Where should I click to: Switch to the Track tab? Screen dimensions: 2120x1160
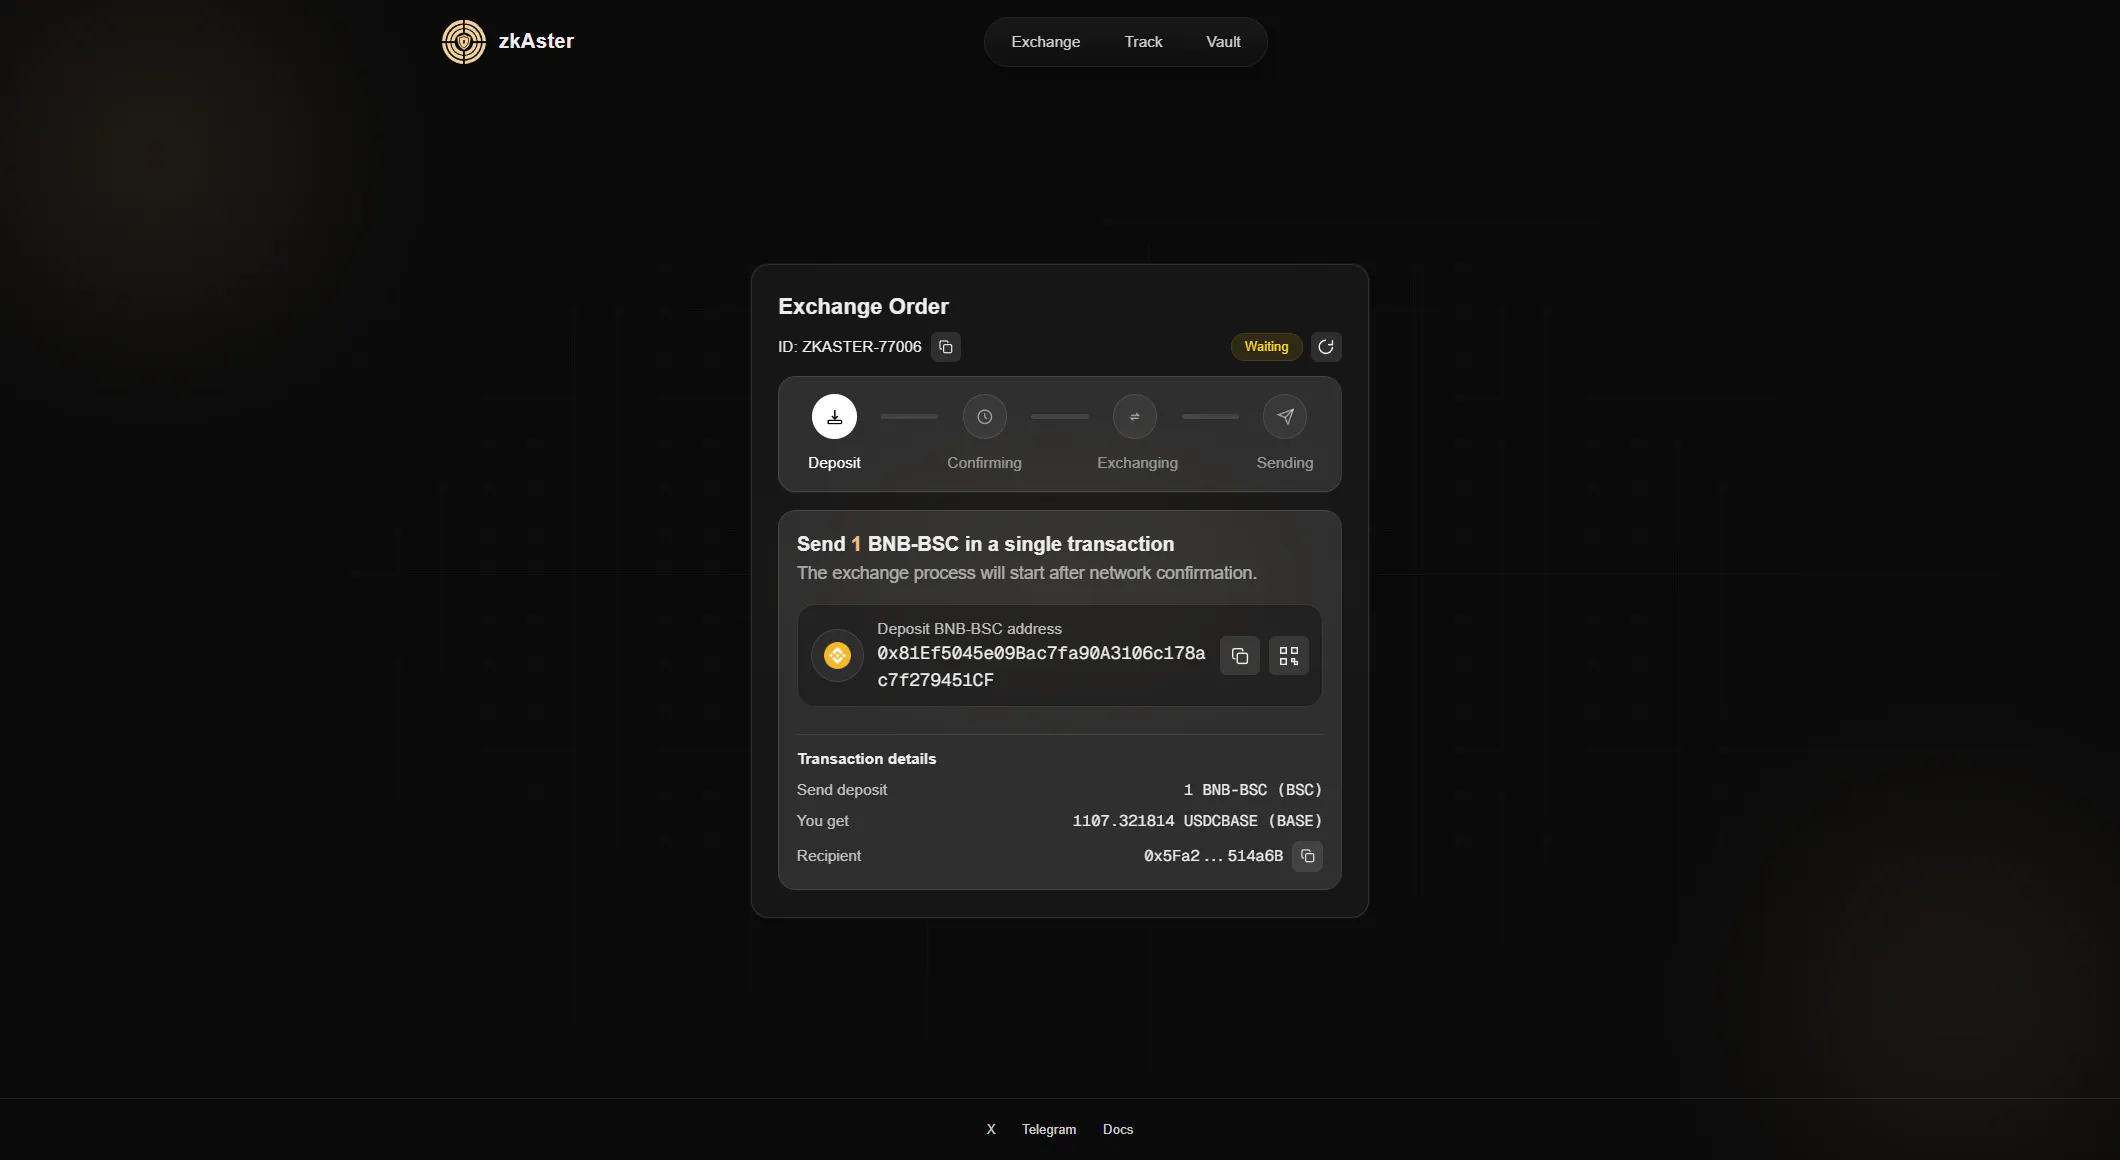(1143, 42)
